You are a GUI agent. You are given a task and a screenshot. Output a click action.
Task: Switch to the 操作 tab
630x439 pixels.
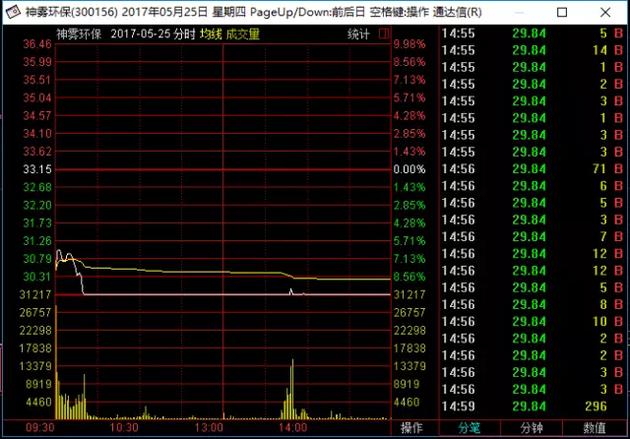(412, 428)
